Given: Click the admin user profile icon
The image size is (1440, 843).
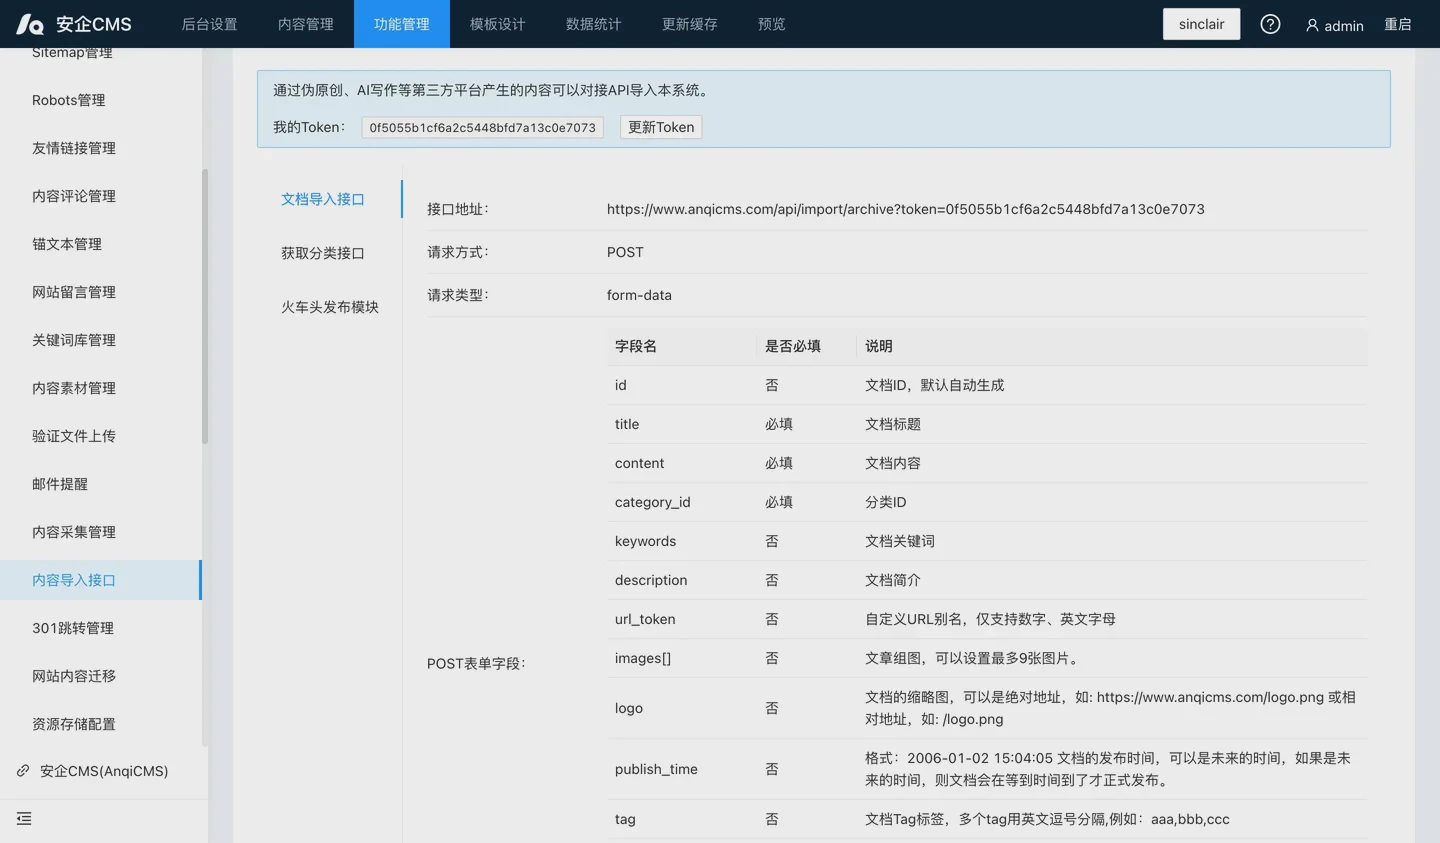Looking at the screenshot, I should coord(1311,25).
